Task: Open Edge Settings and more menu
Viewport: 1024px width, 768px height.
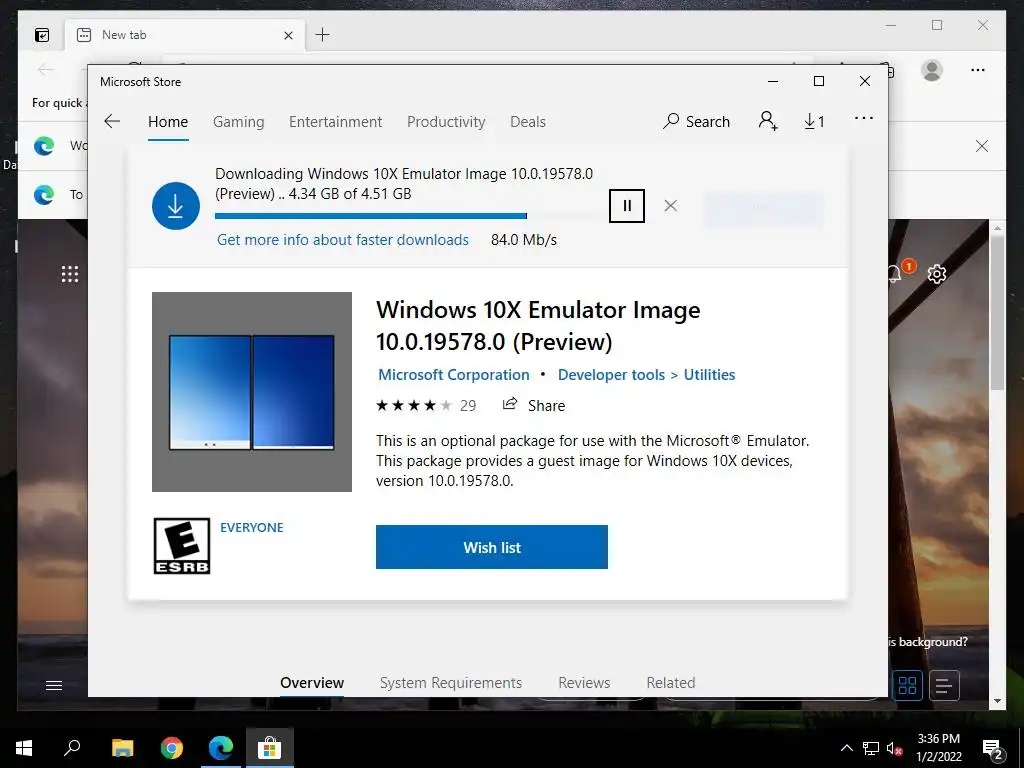Action: 978,70
